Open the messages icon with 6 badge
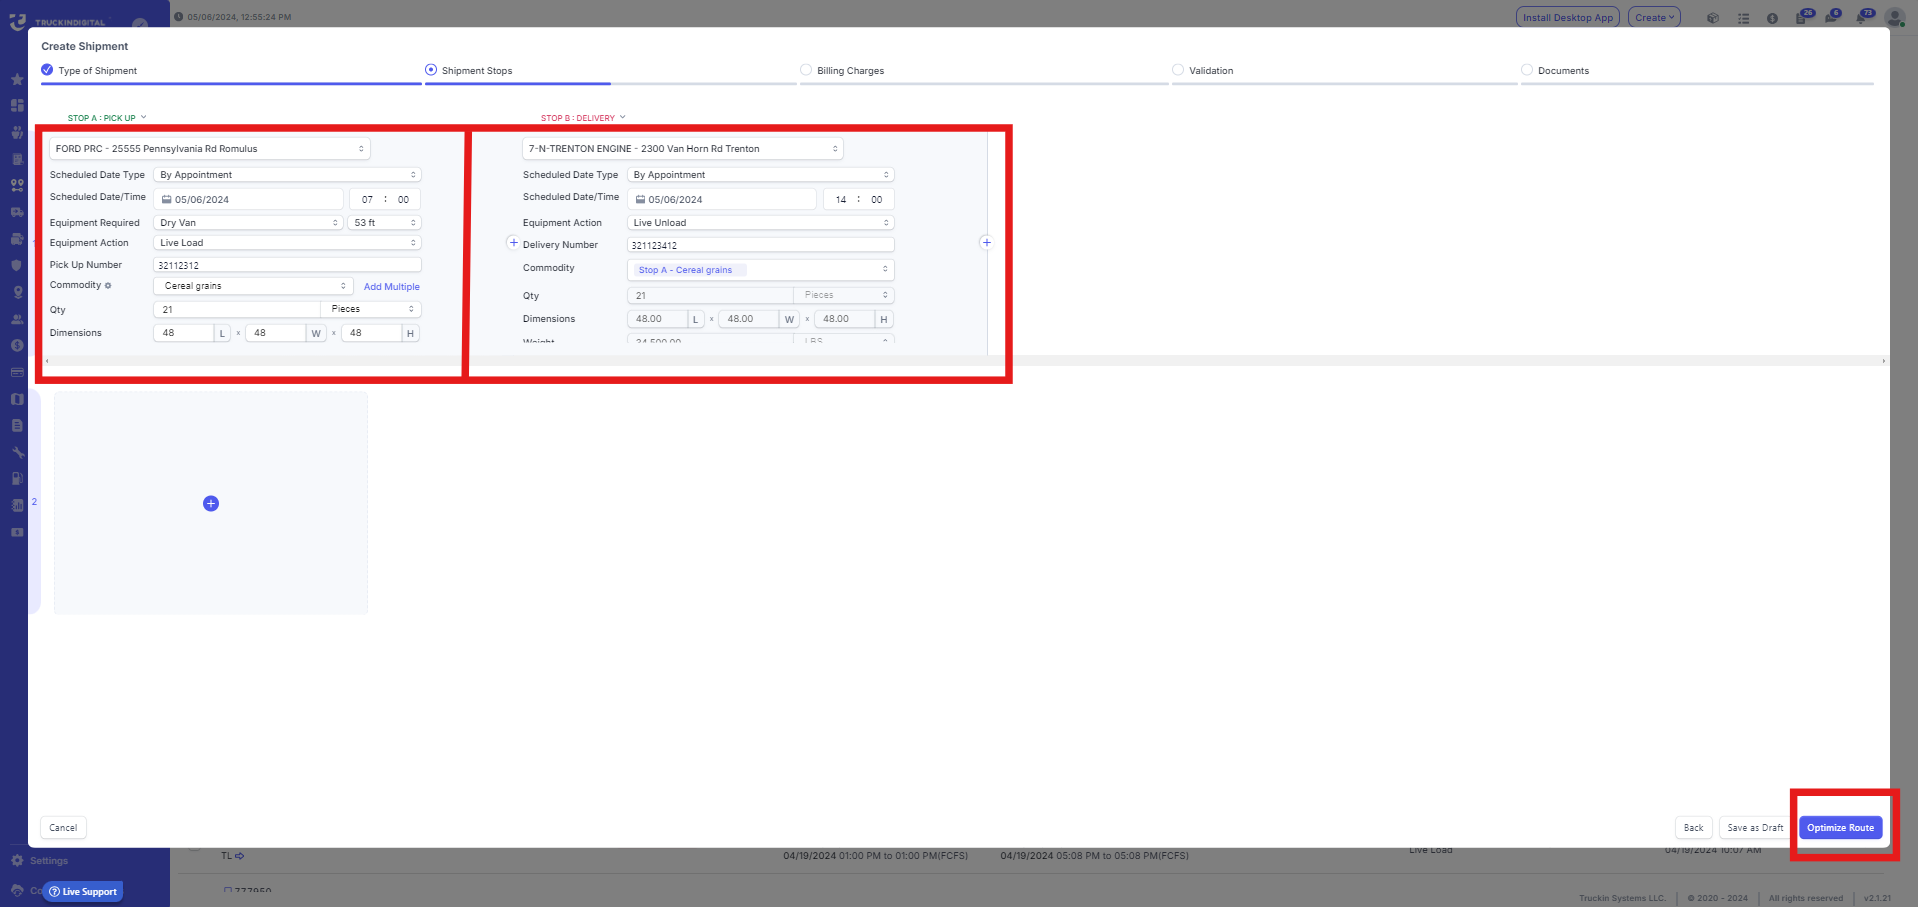The image size is (1918, 907). [x=1832, y=17]
